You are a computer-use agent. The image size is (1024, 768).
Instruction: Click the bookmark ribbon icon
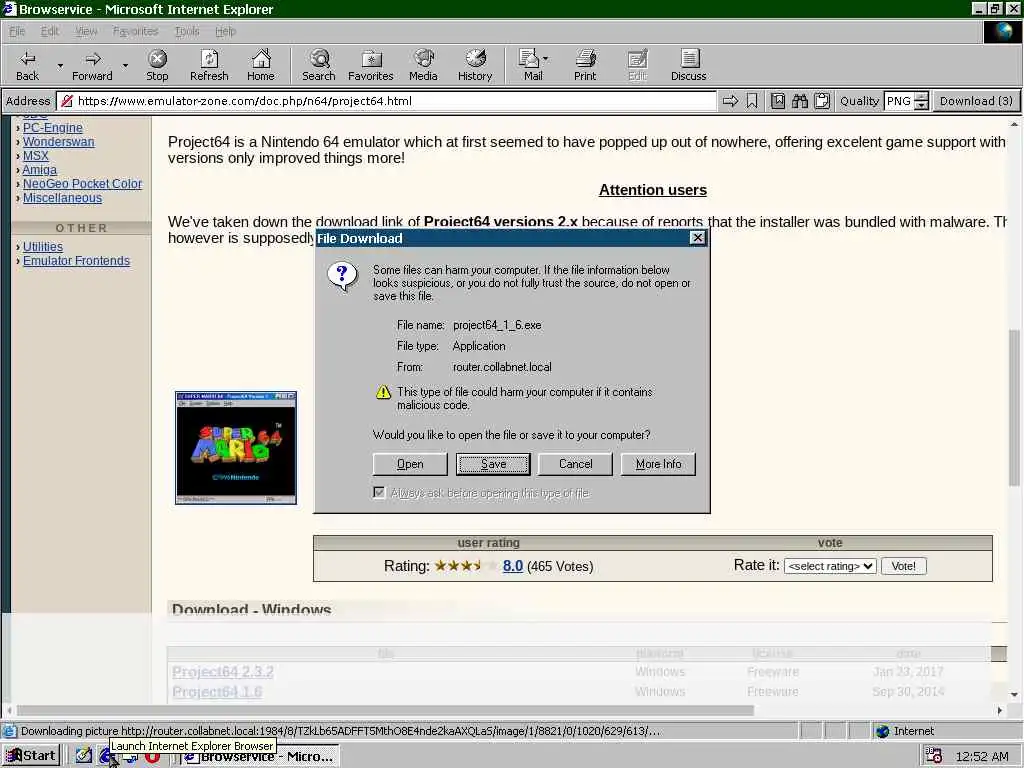(752, 101)
